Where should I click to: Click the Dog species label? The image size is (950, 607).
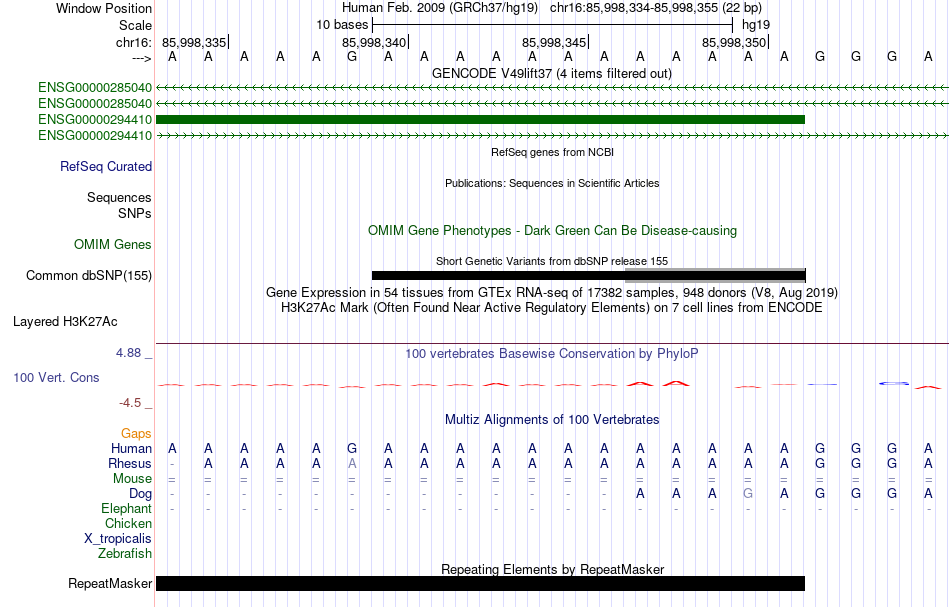[140, 494]
